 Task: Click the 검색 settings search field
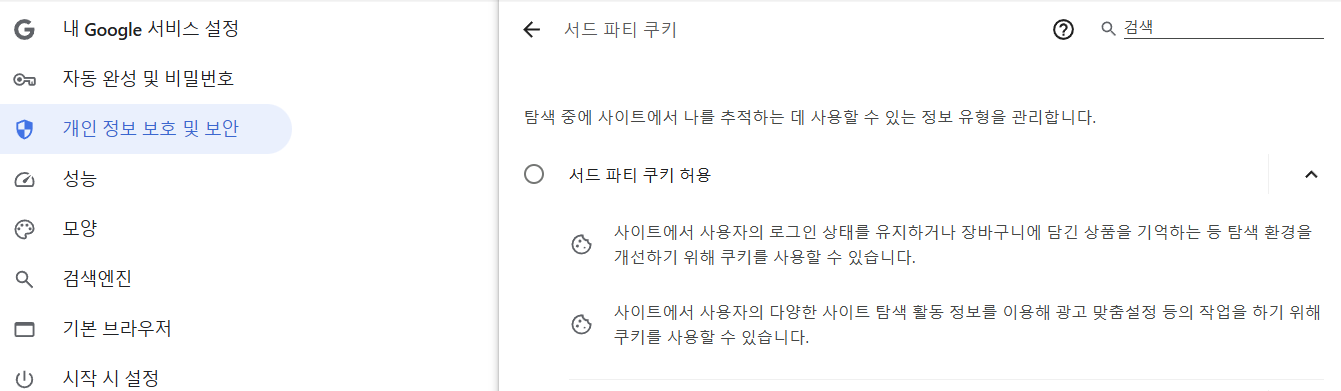point(1223,29)
